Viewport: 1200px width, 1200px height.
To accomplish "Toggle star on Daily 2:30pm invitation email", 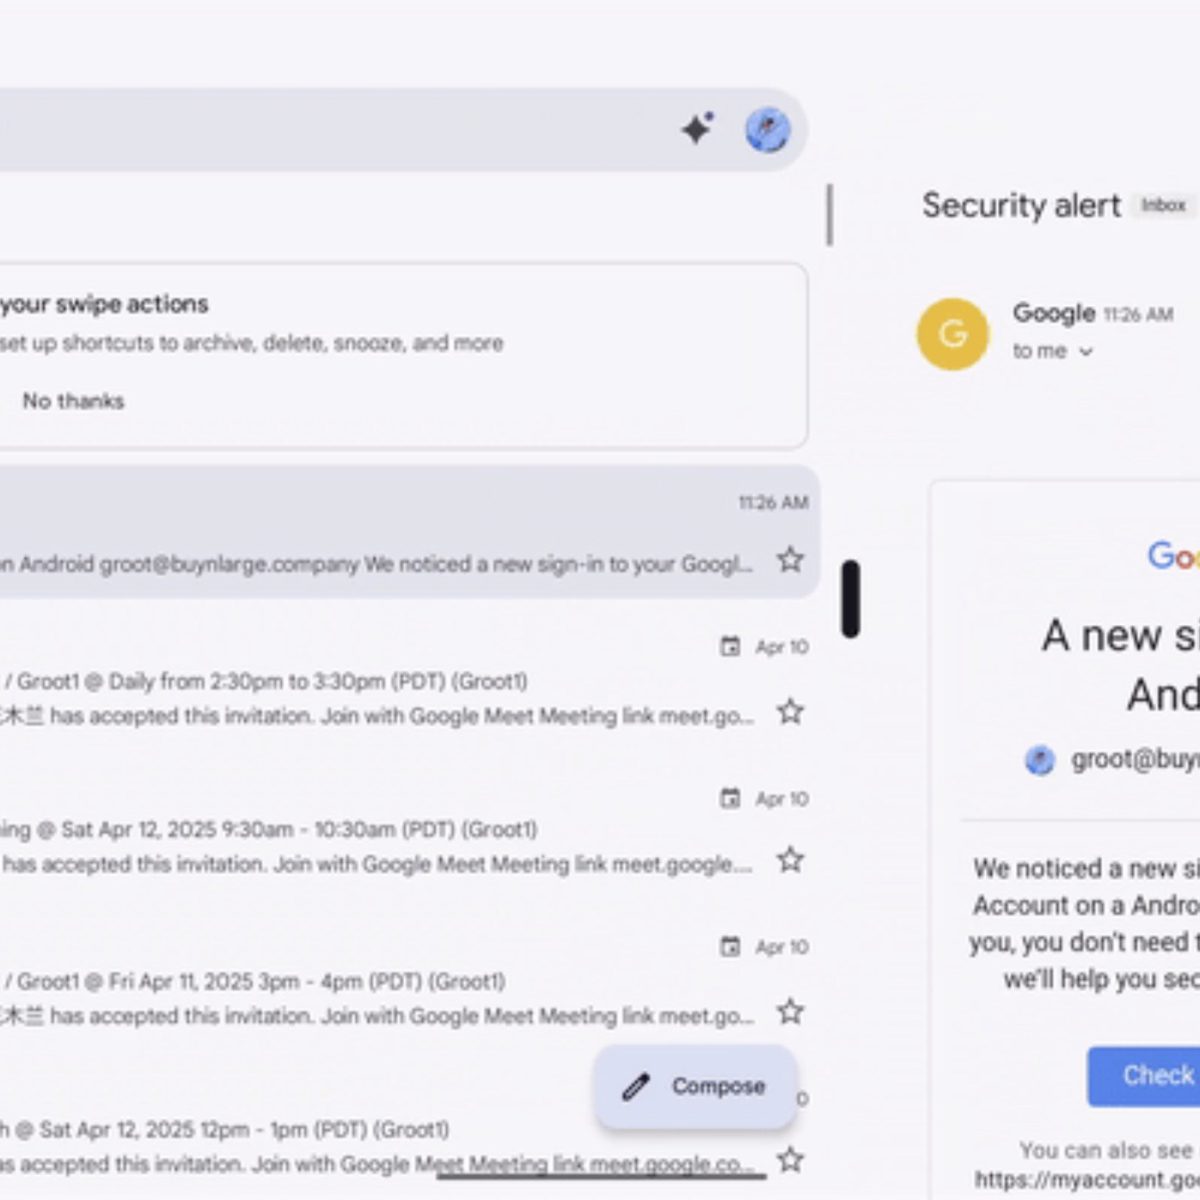I will [x=790, y=712].
